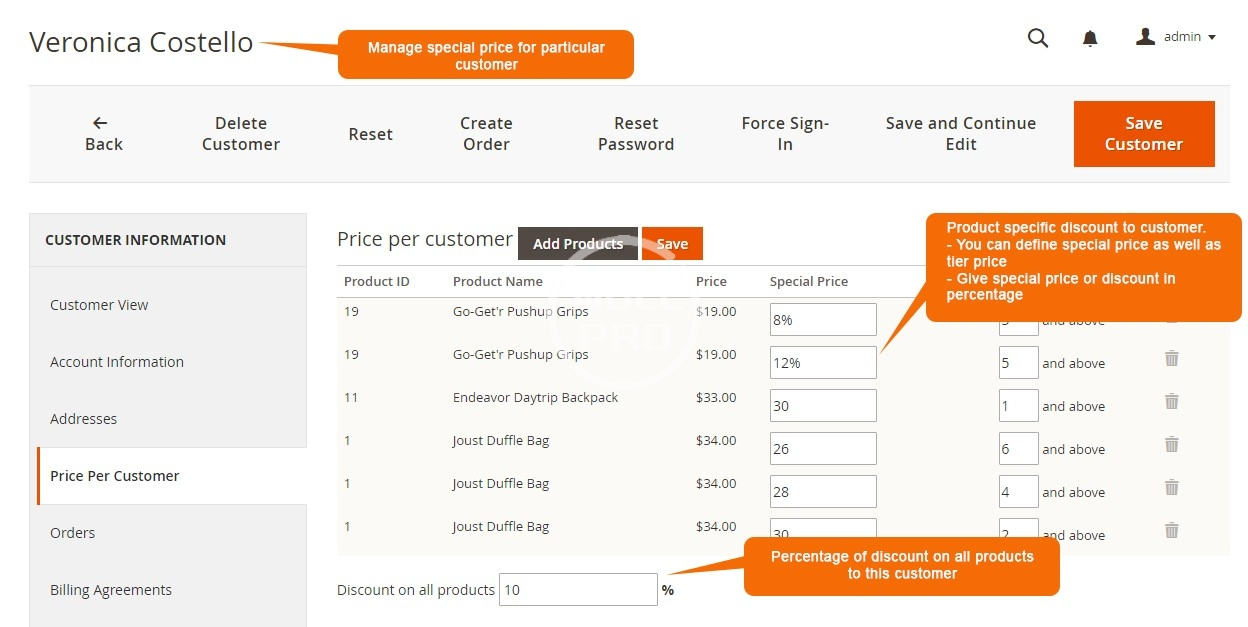
Task: Remove the Joust Duffle Bag row priced 26
Action: (1172, 444)
